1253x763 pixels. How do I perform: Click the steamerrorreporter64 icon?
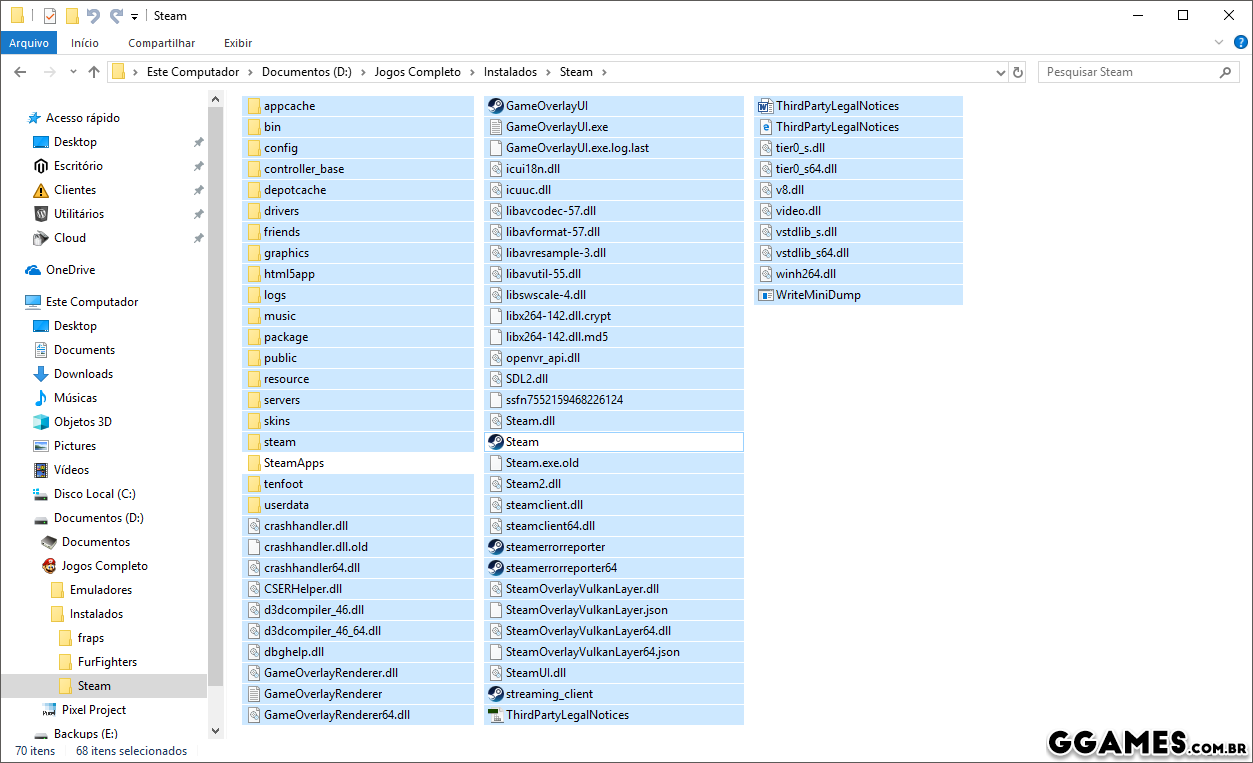[x=495, y=568]
